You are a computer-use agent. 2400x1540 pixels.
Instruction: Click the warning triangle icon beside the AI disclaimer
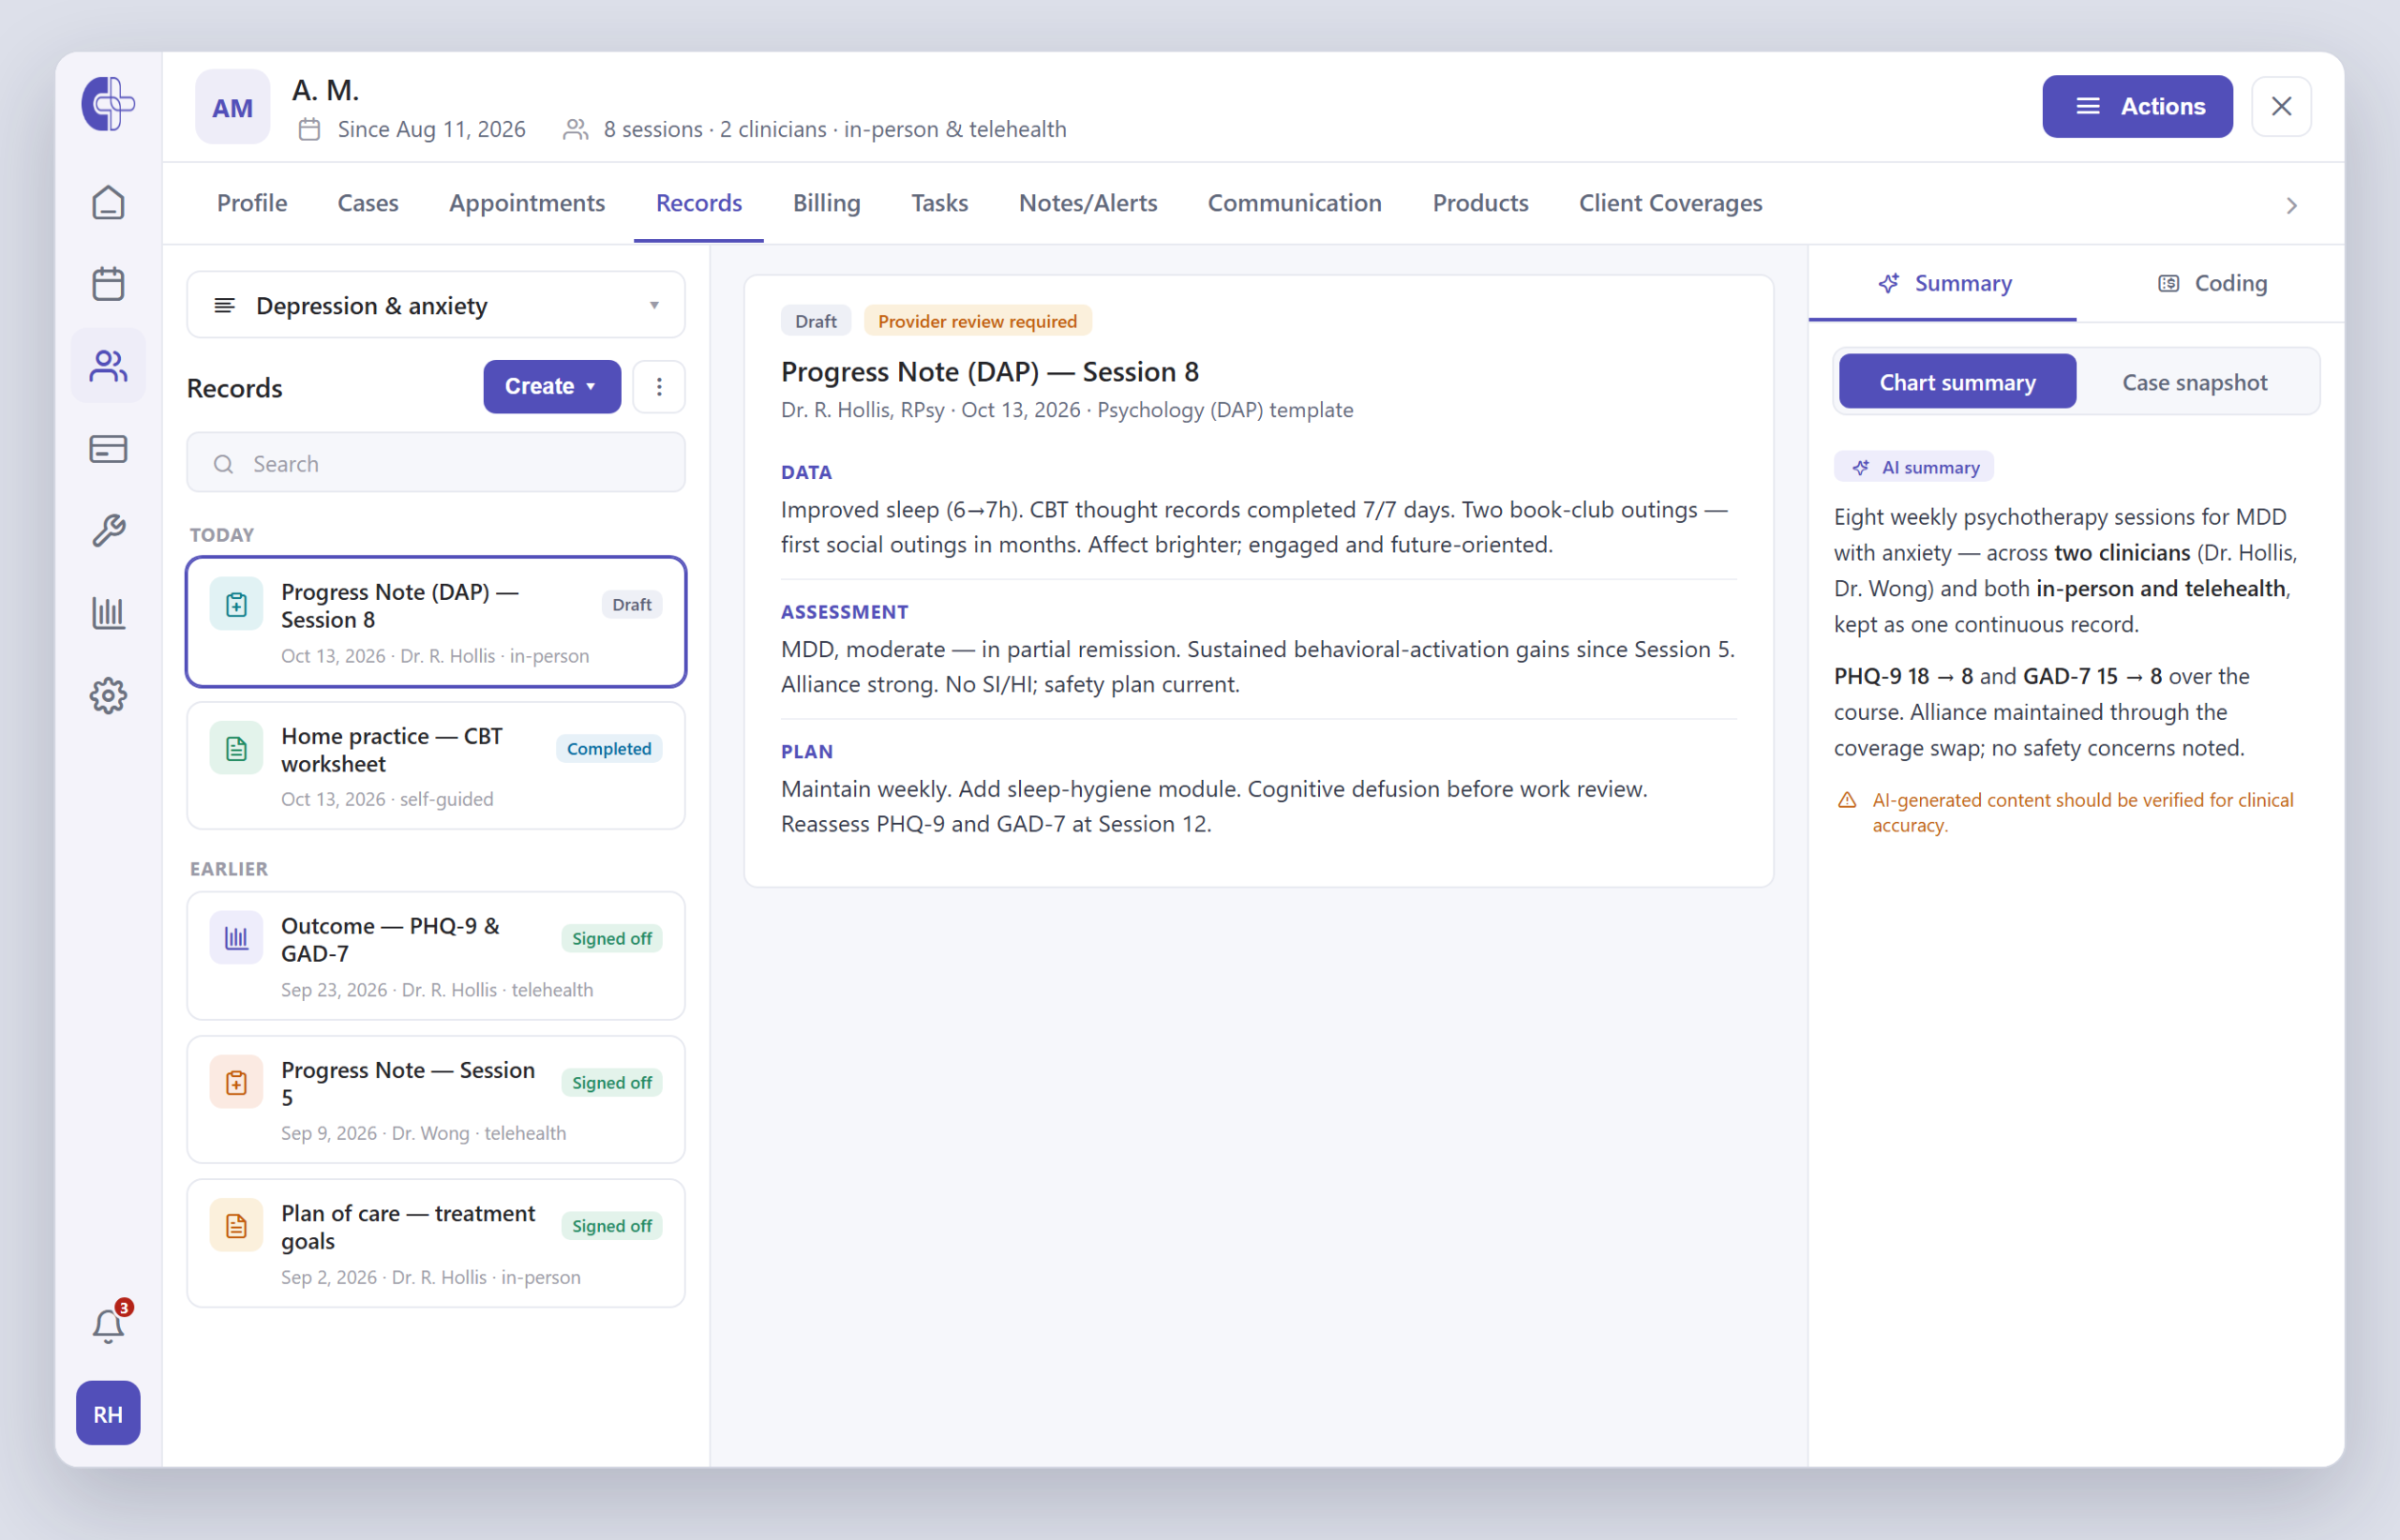coord(1847,800)
